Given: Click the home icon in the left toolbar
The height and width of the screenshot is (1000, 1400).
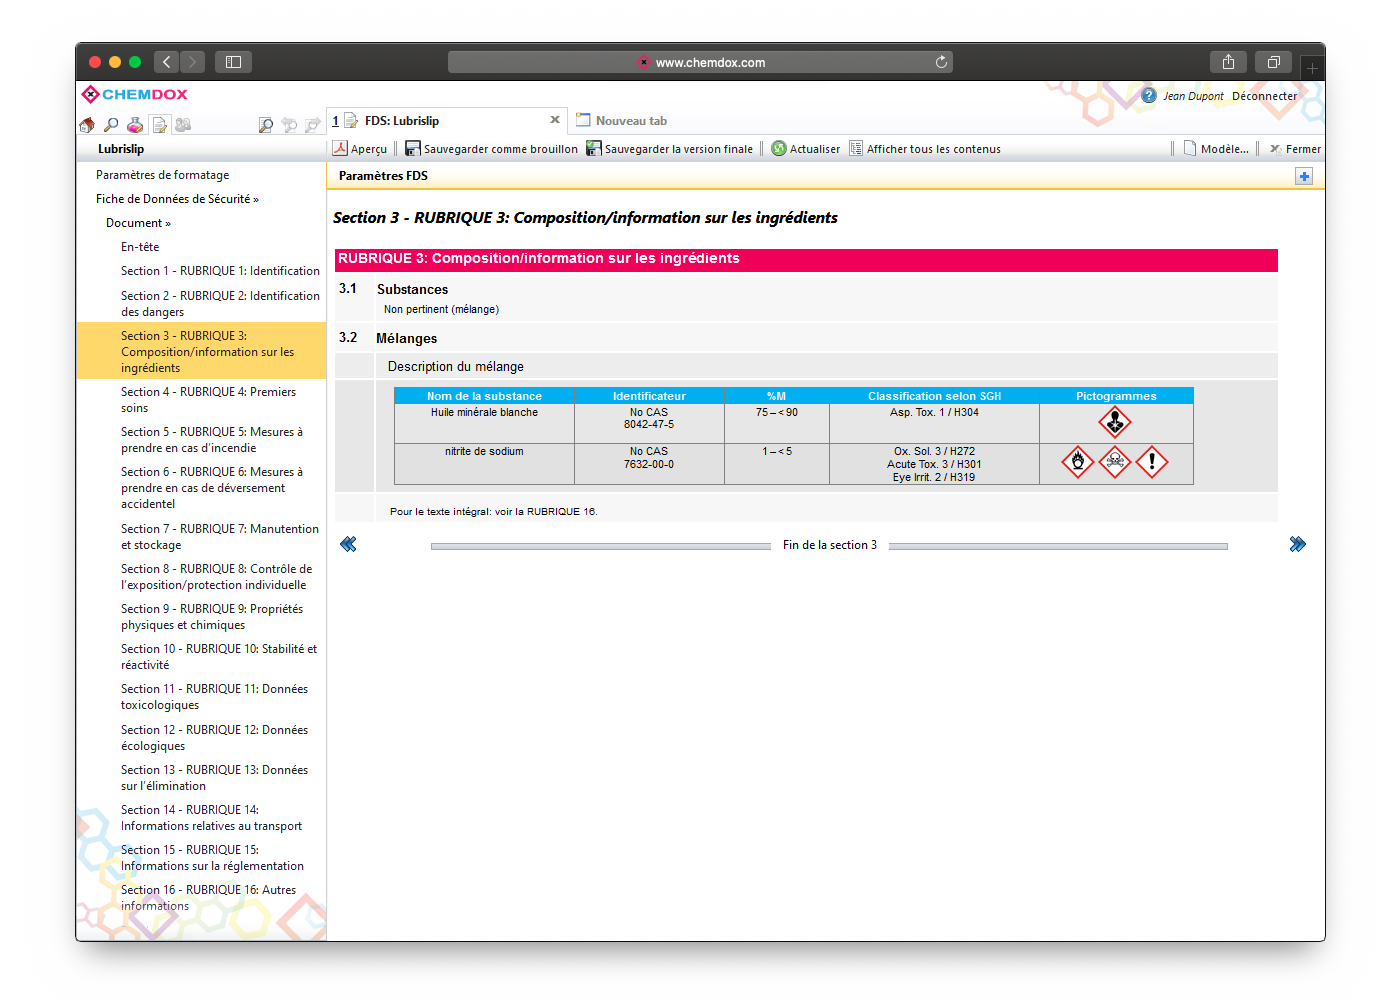Looking at the screenshot, I should click(x=87, y=125).
